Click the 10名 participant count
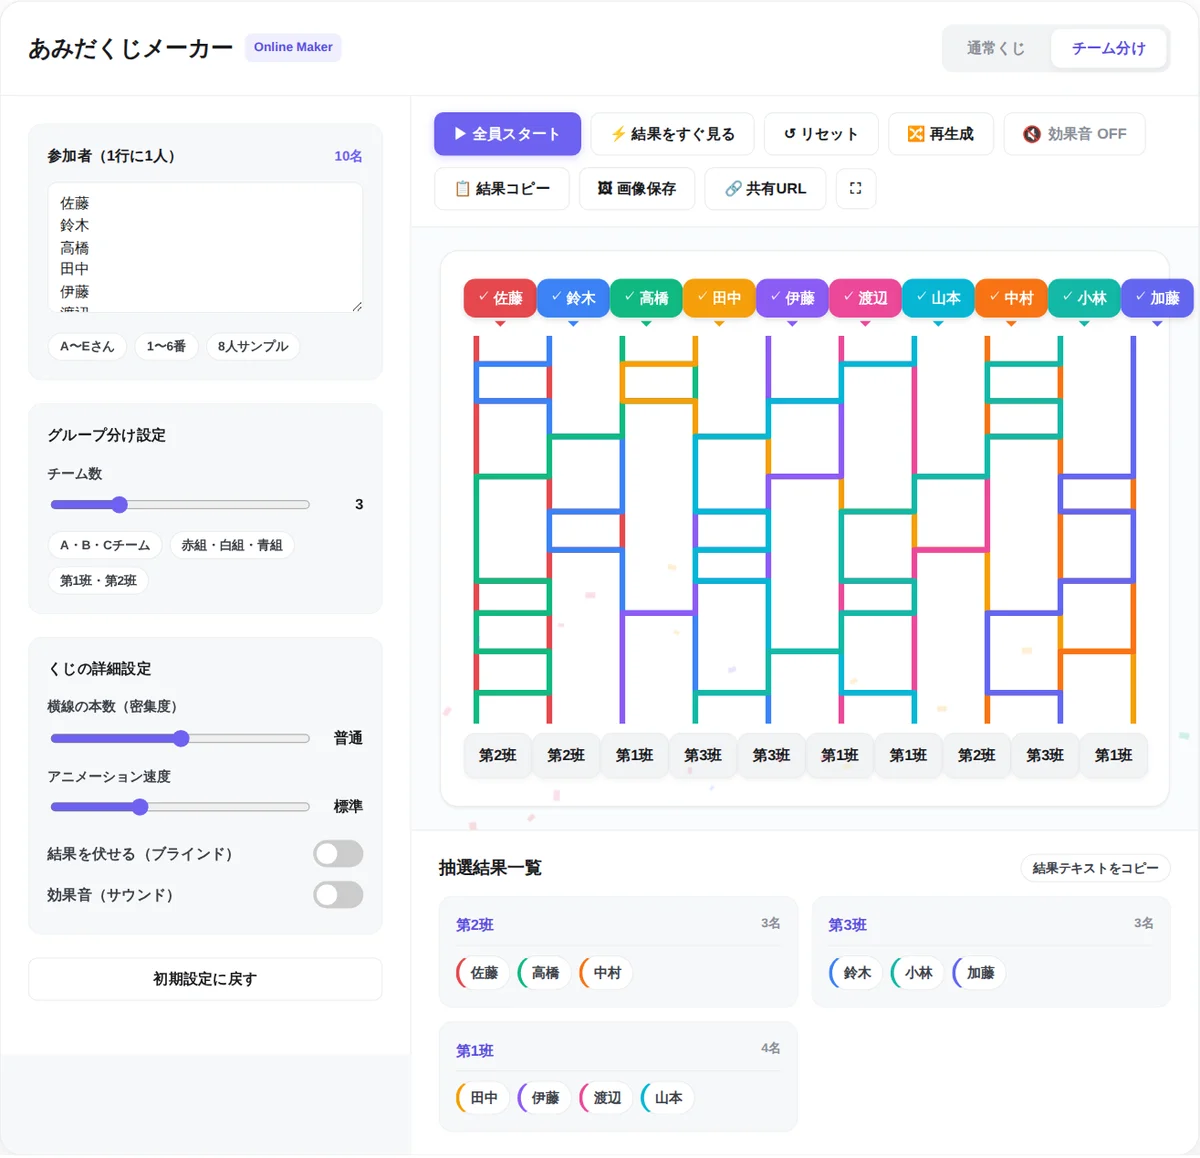Viewport: 1200px width, 1158px height. 348,156
